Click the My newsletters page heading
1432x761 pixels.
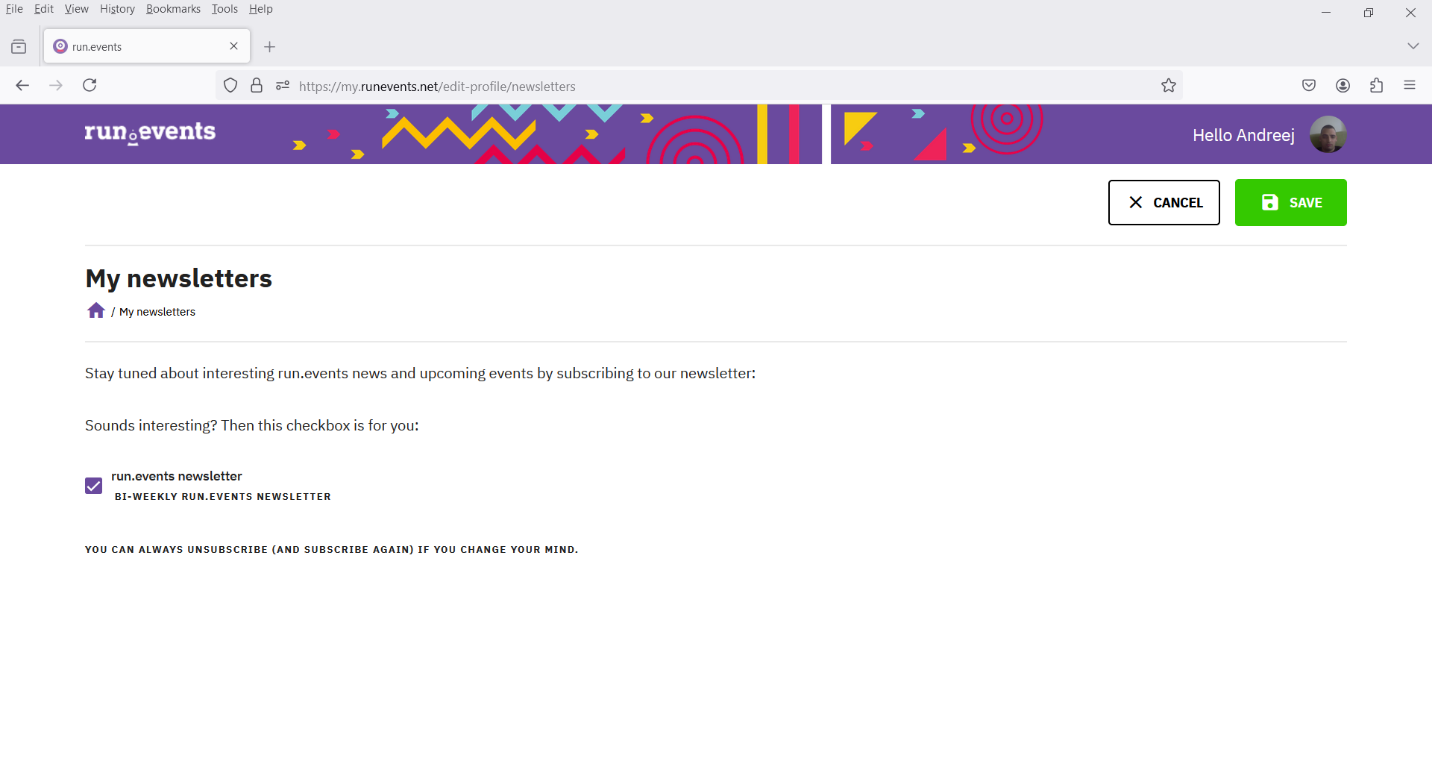(179, 278)
